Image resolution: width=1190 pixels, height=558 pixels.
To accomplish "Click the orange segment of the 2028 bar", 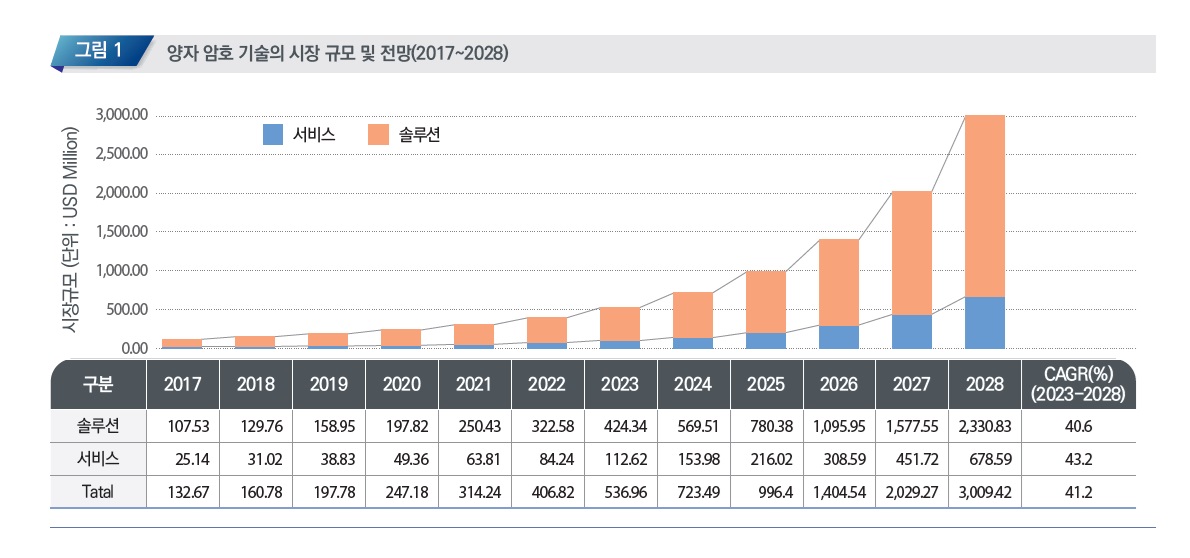I will tap(984, 205).
